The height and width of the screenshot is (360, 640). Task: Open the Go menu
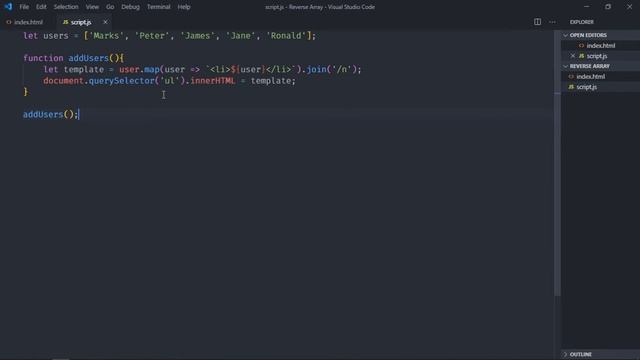tap(110, 7)
